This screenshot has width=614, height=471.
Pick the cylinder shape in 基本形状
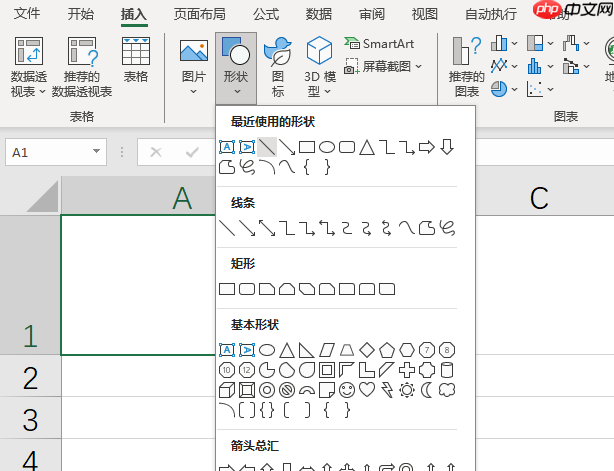coord(447,370)
